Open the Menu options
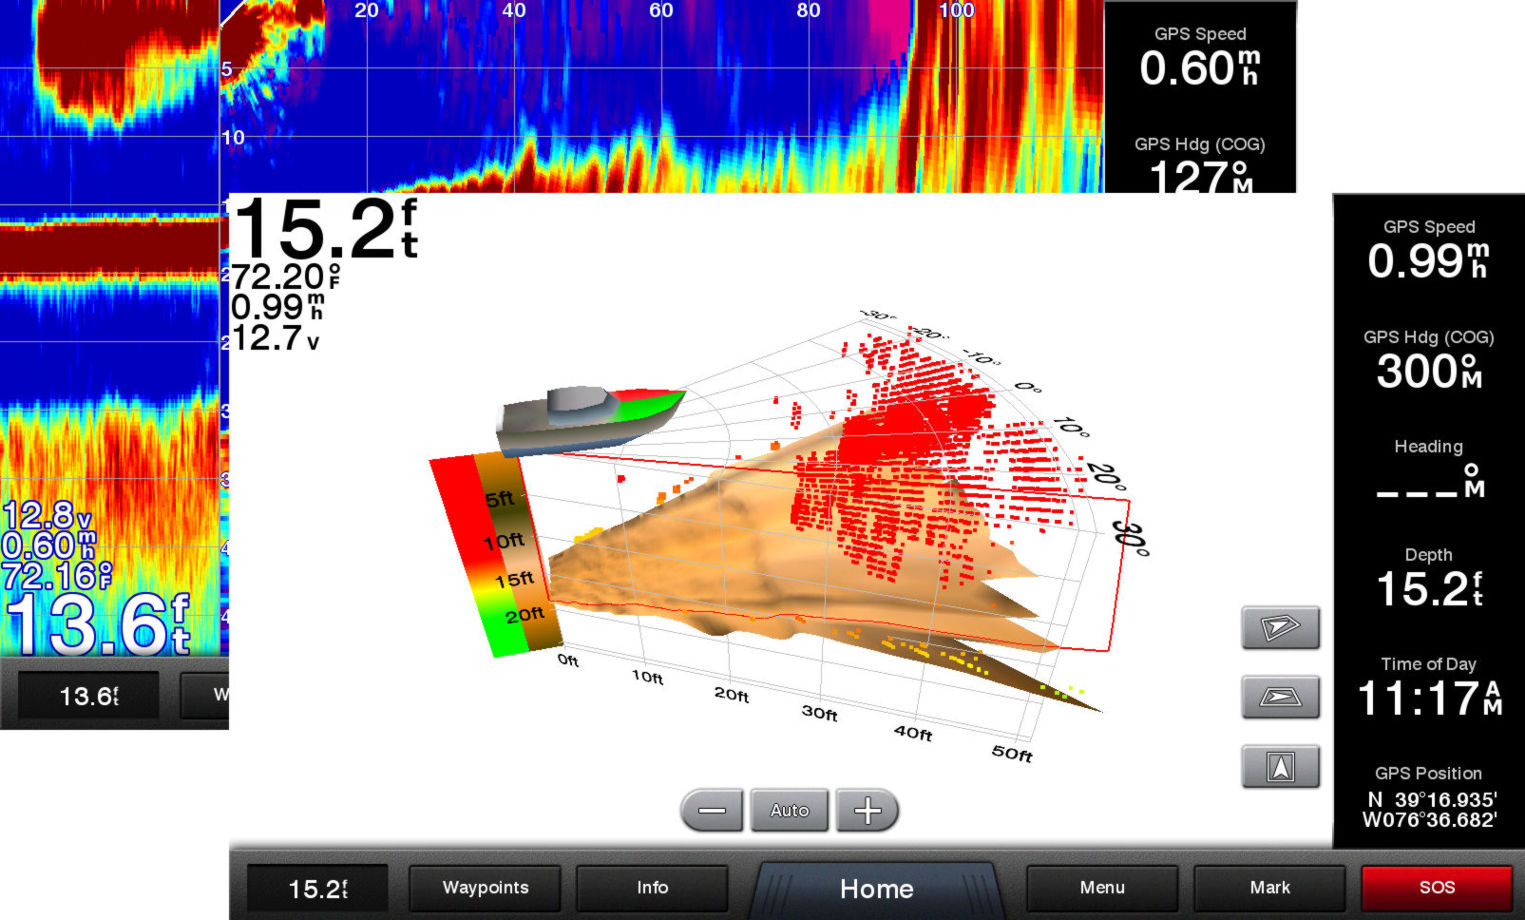Image resolution: width=1525 pixels, height=920 pixels. click(1102, 888)
